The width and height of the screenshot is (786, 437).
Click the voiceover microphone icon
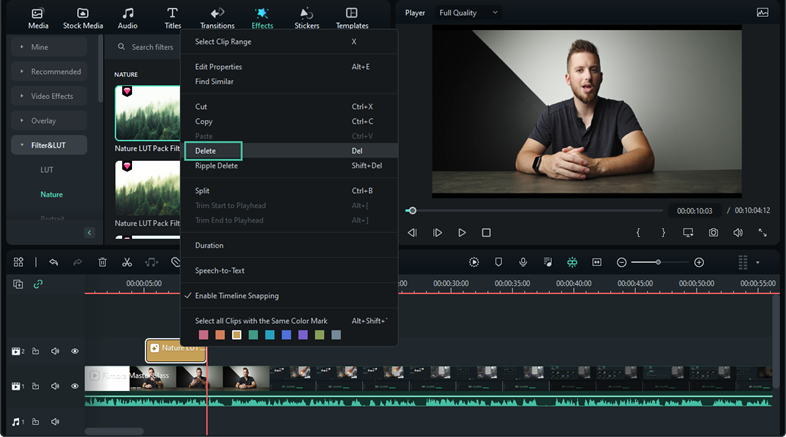[x=523, y=262]
